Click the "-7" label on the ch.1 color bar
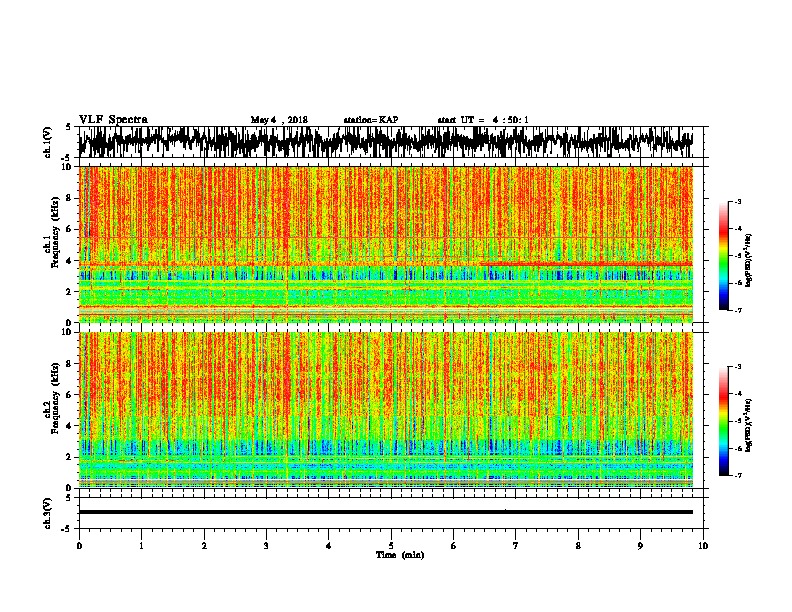The image size is (792, 612). 738,310
